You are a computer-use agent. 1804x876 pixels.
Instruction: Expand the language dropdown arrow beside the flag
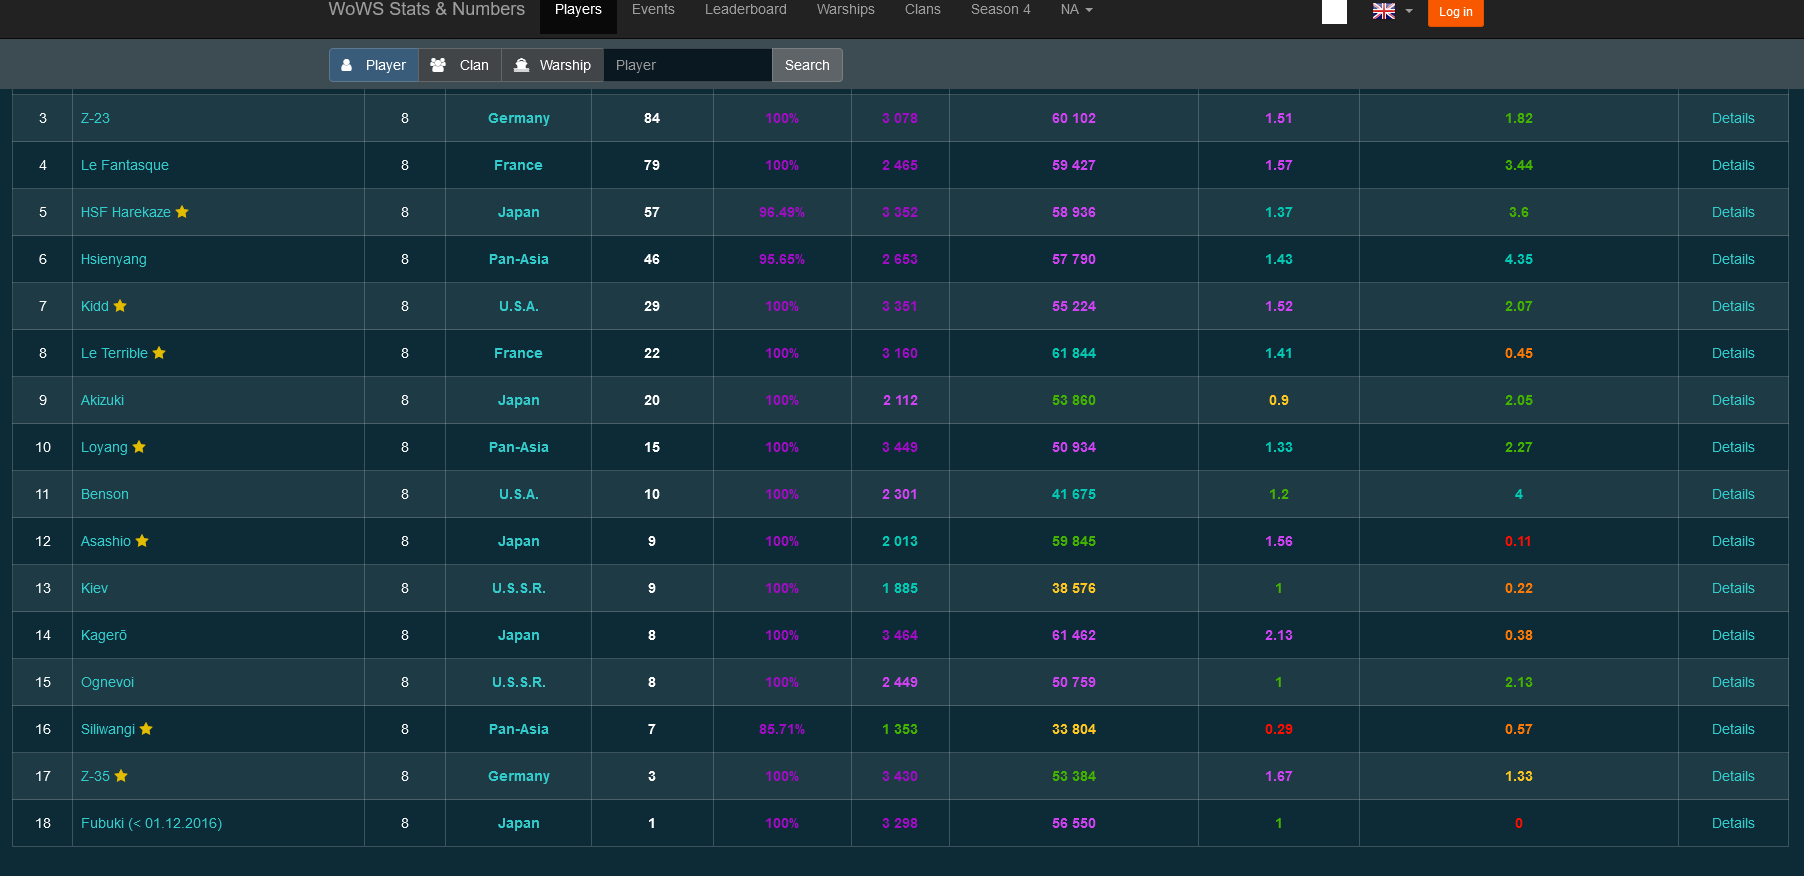coord(1409,11)
